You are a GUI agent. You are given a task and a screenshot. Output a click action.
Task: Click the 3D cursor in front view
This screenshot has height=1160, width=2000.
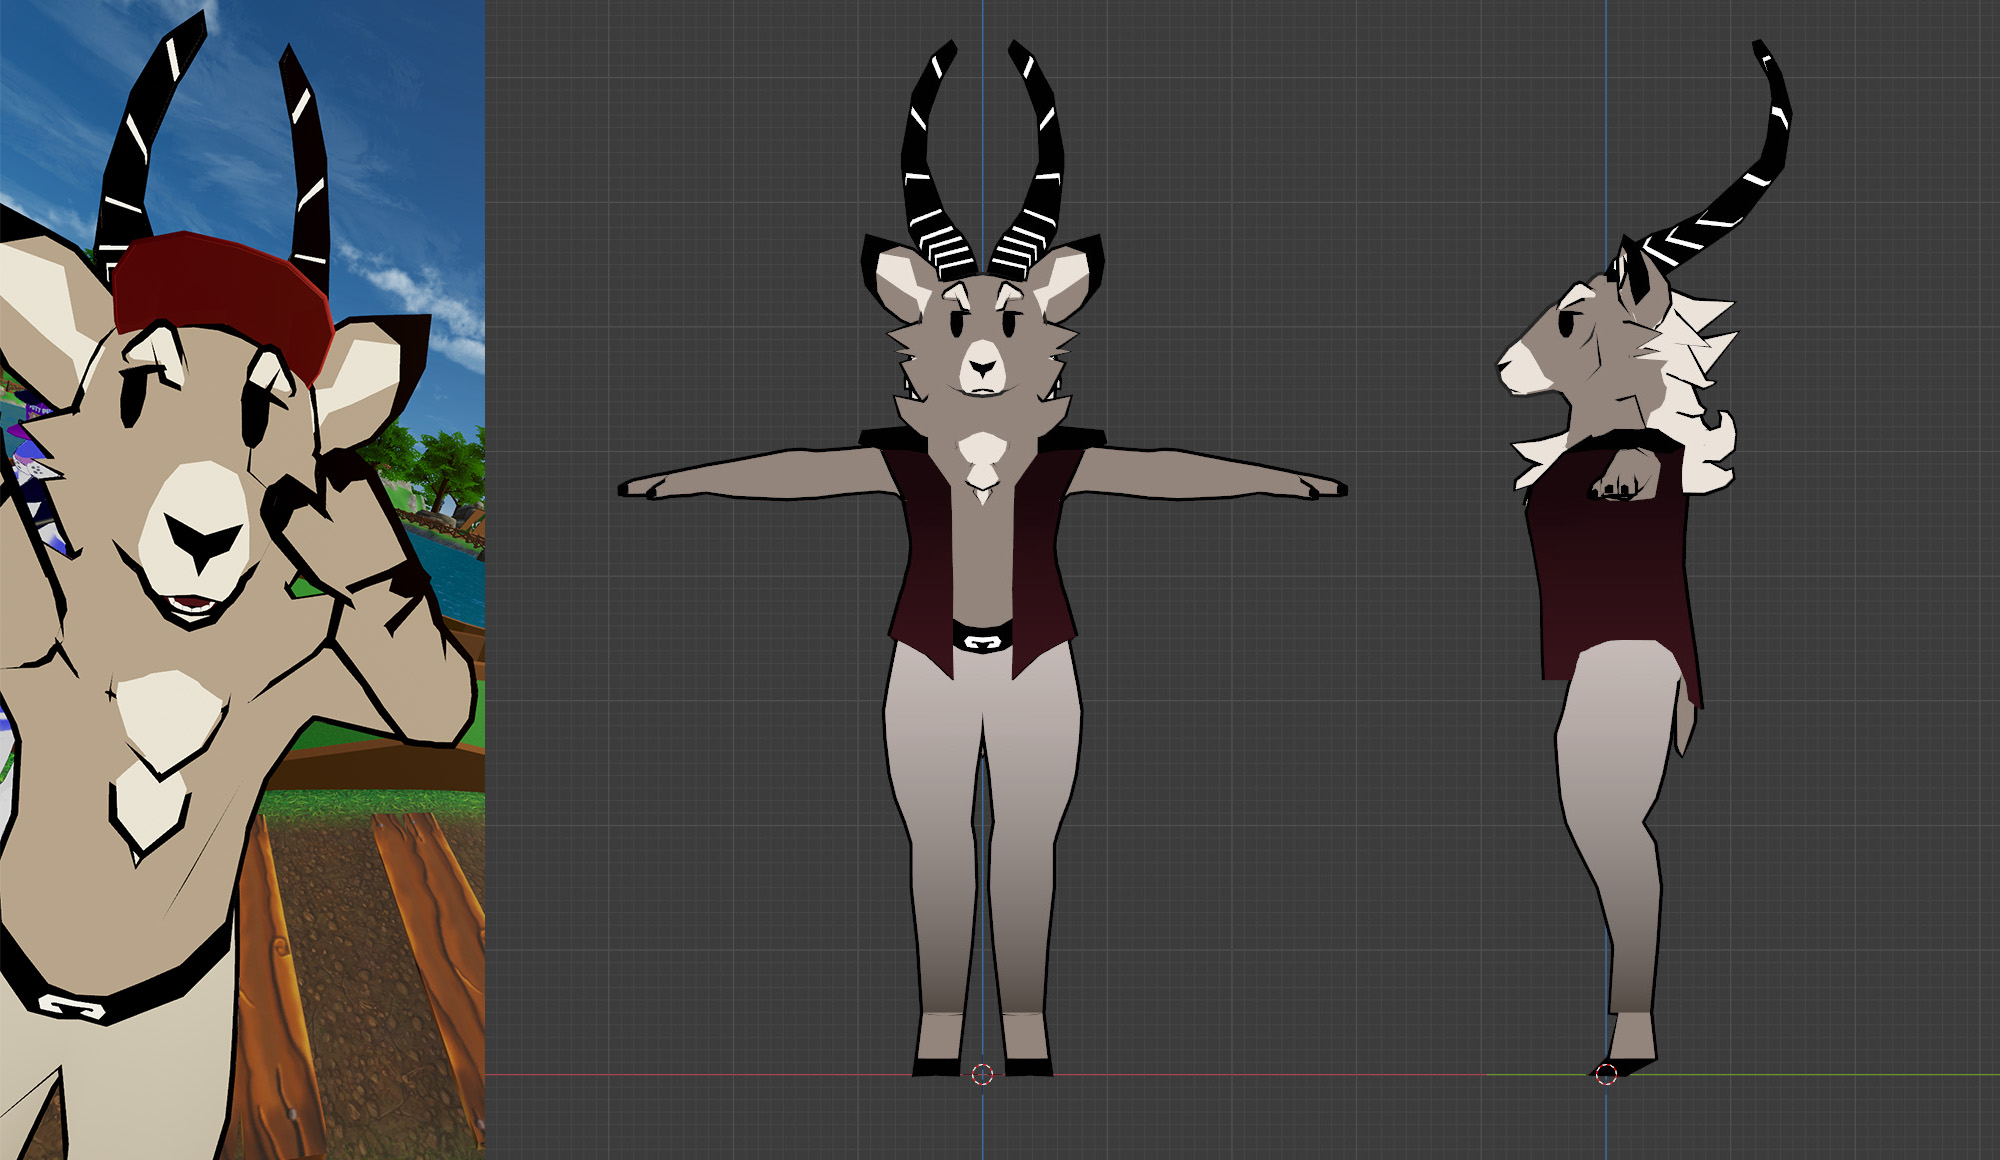982,1074
